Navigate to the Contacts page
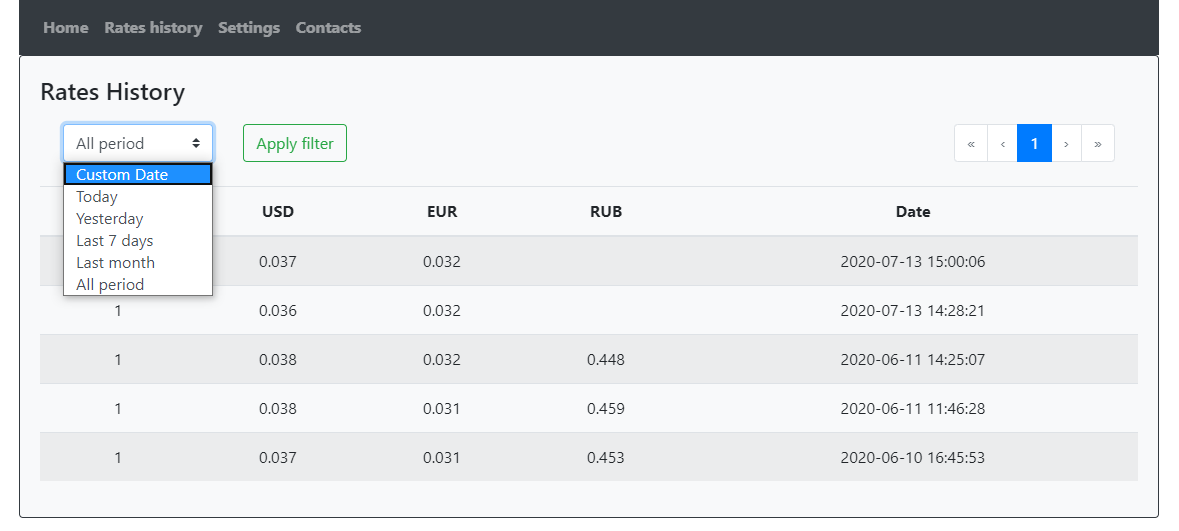Viewport: 1179px width, 531px height. (328, 28)
